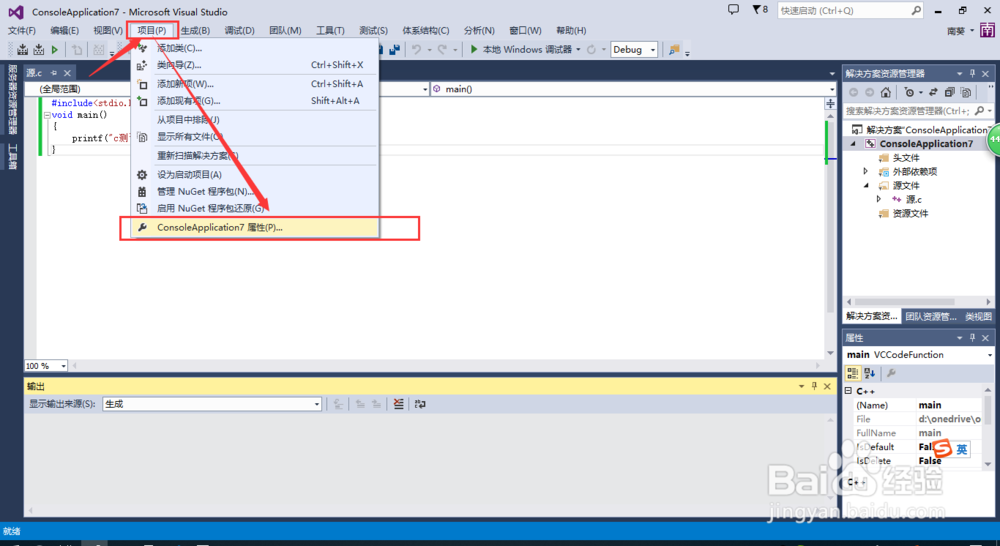The width and height of the screenshot is (1000, 546).
Task: Open the 工具箱 side tab
Action: [12, 157]
